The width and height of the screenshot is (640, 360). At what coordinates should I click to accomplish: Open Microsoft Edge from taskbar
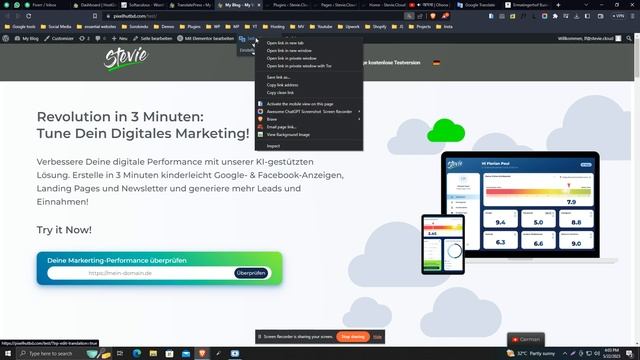[137, 353]
